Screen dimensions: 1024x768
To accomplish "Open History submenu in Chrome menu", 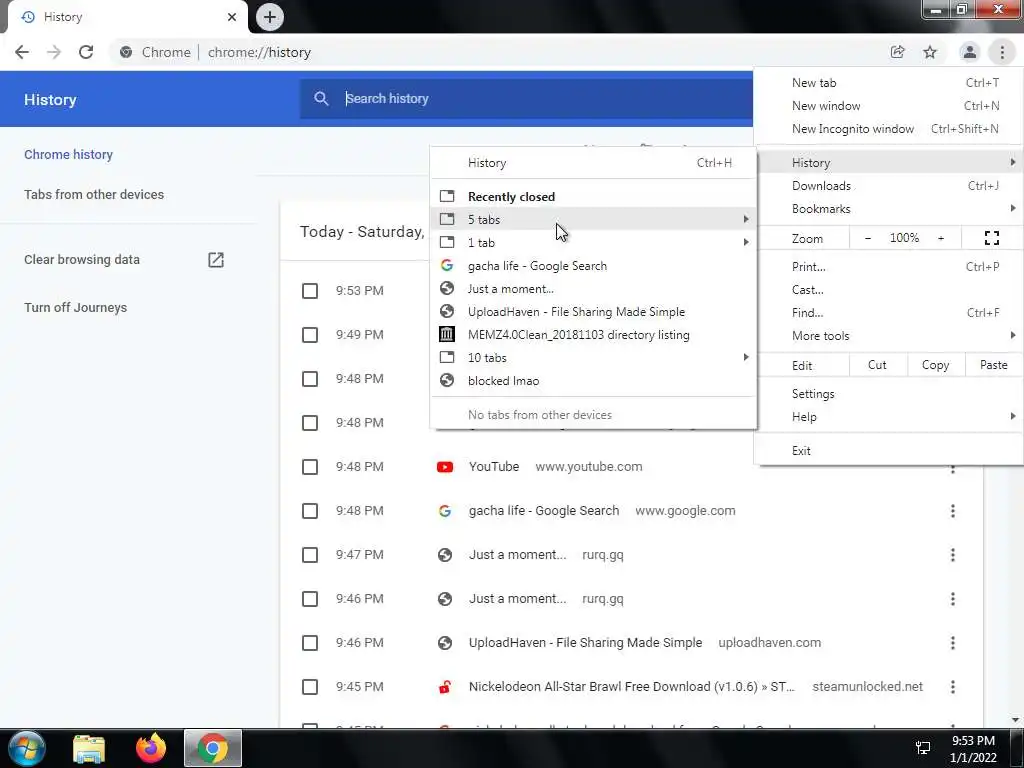I will tap(888, 163).
